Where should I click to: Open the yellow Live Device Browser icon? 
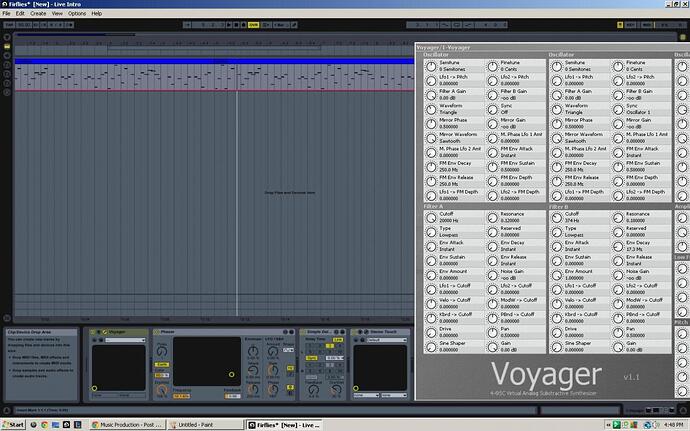[7, 46]
